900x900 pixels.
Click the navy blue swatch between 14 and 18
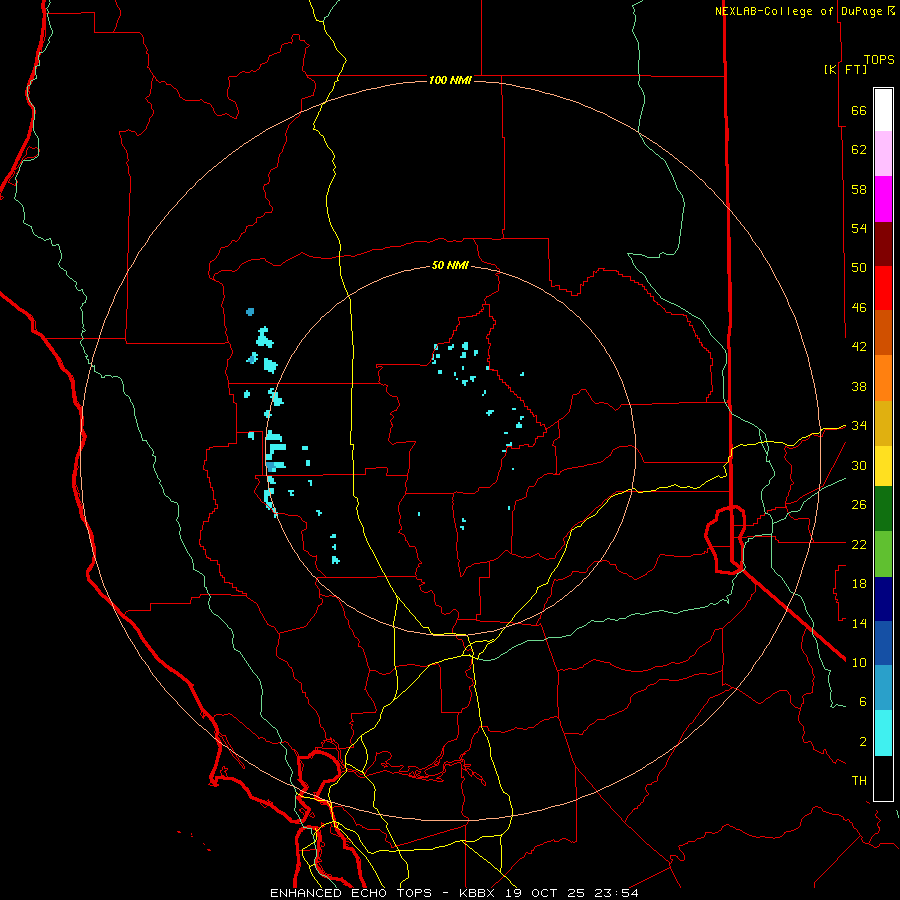tap(883, 599)
